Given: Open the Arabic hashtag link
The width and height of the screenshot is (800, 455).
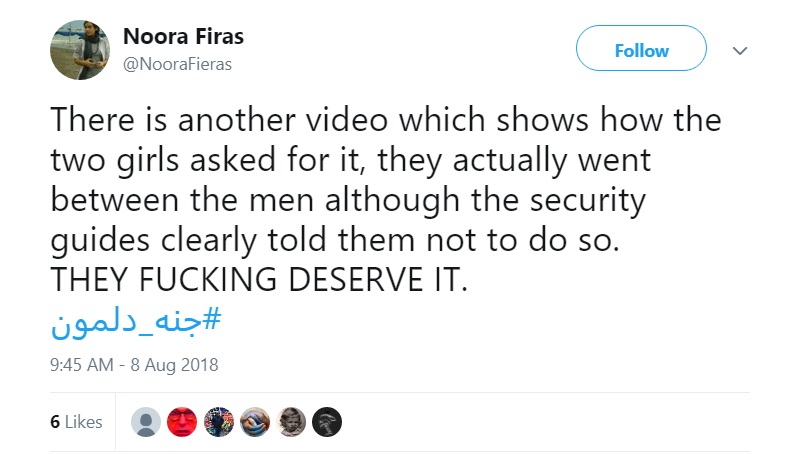Looking at the screenshot, I should (136, 324).
